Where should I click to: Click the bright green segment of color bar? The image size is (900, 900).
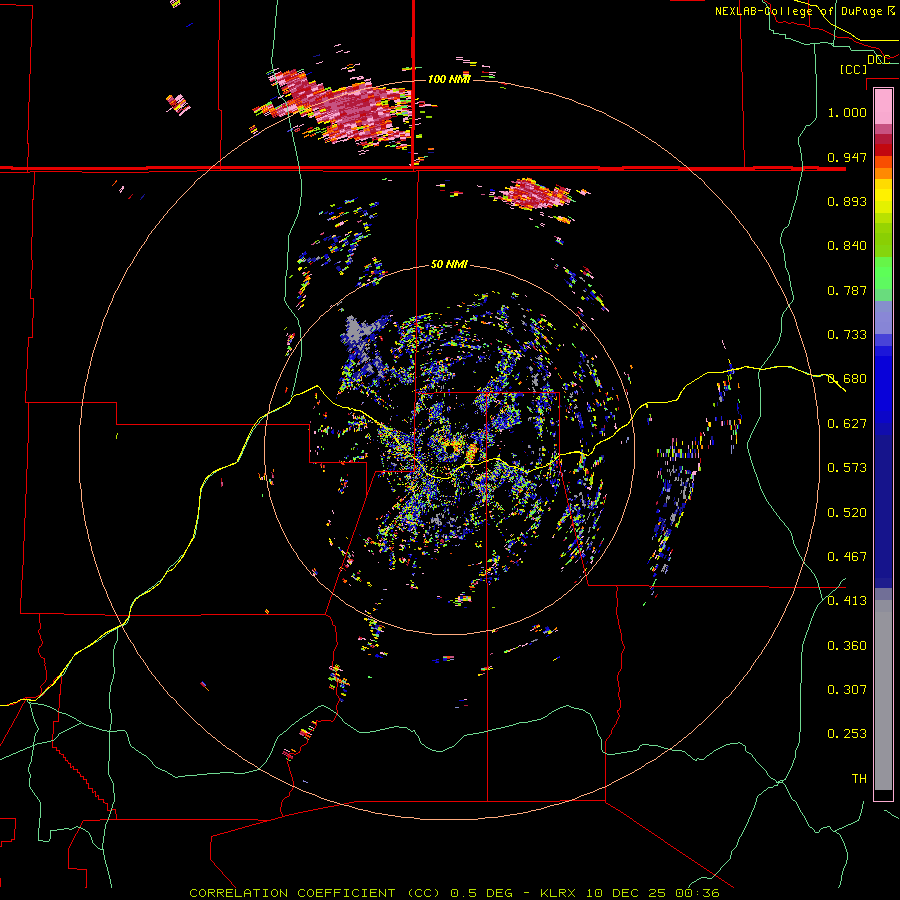tap(883, 273)
